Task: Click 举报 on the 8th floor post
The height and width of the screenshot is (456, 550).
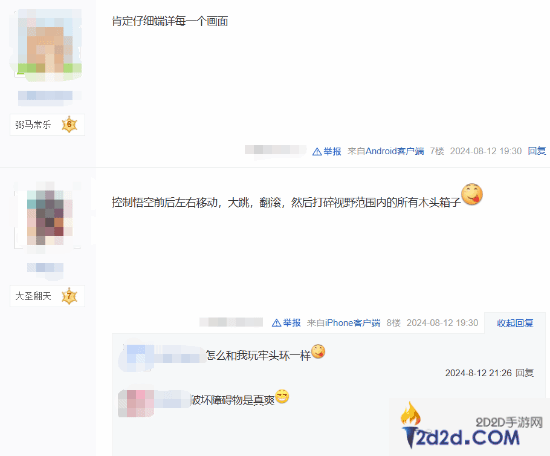Action: click(292, 323)
